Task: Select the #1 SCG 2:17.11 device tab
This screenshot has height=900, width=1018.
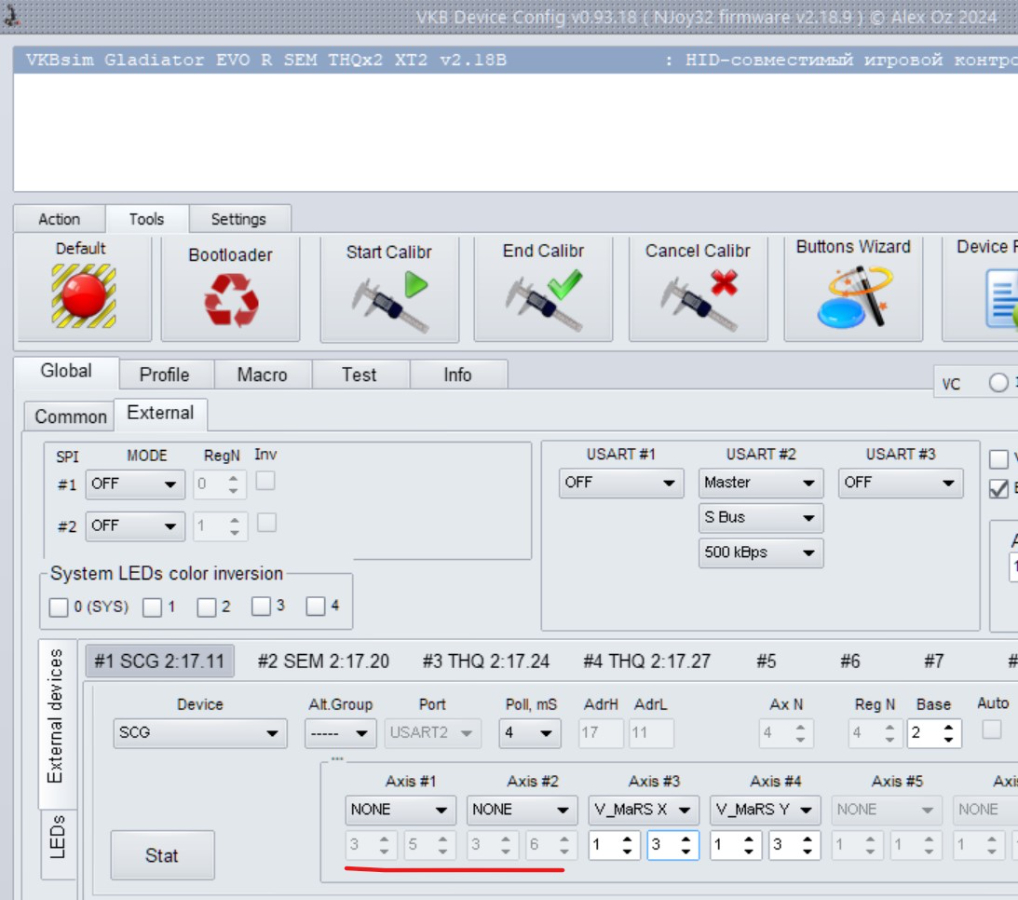Action: pyautogui.click(x=160, y=661)
